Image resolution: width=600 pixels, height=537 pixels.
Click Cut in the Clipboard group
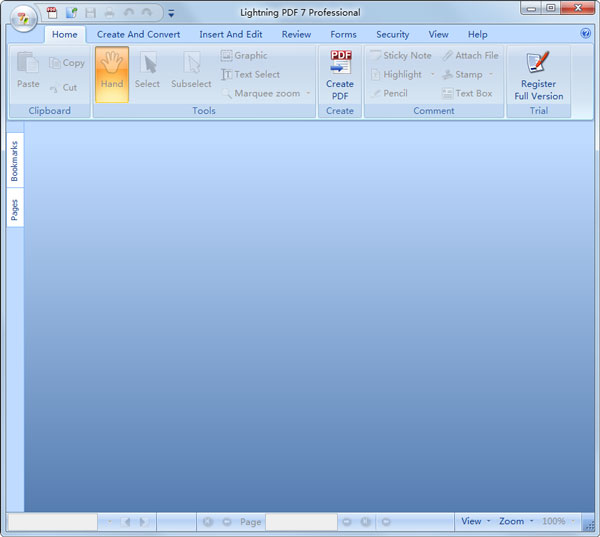[64, 88]
